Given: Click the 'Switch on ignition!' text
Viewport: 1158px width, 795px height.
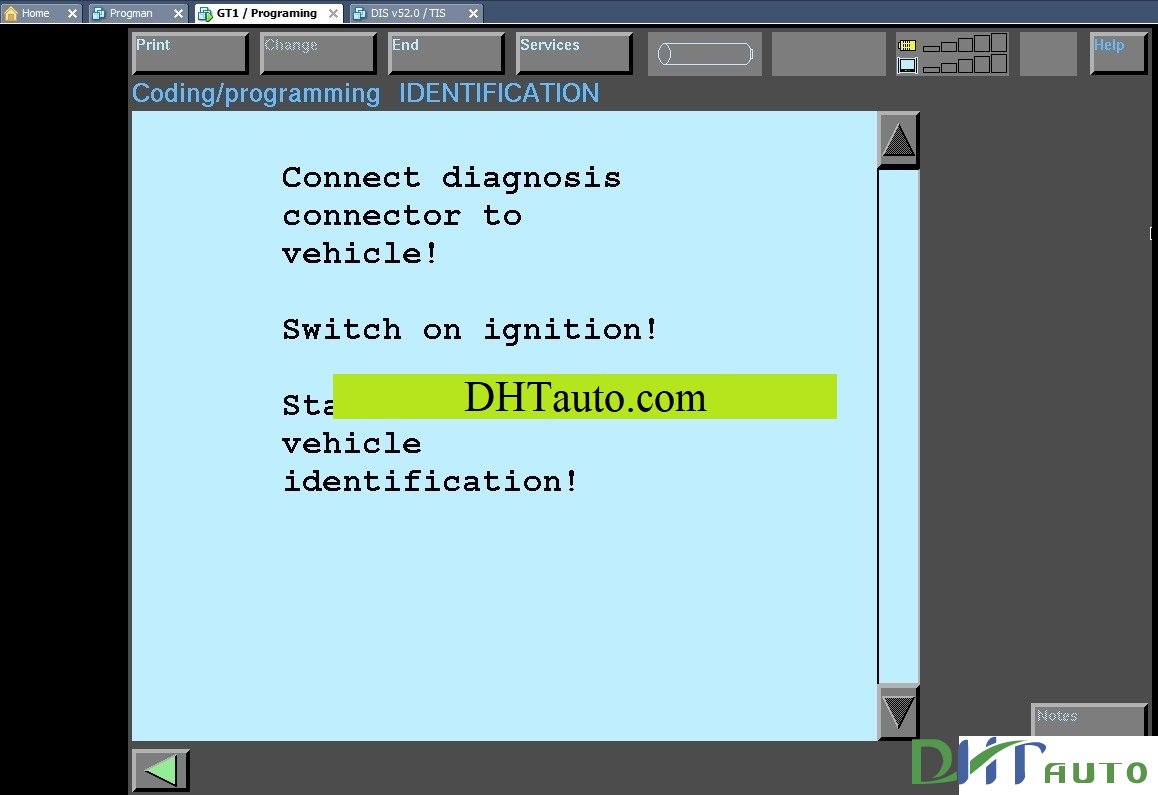Looking at the screenshot, I should (x=470, y=330).
